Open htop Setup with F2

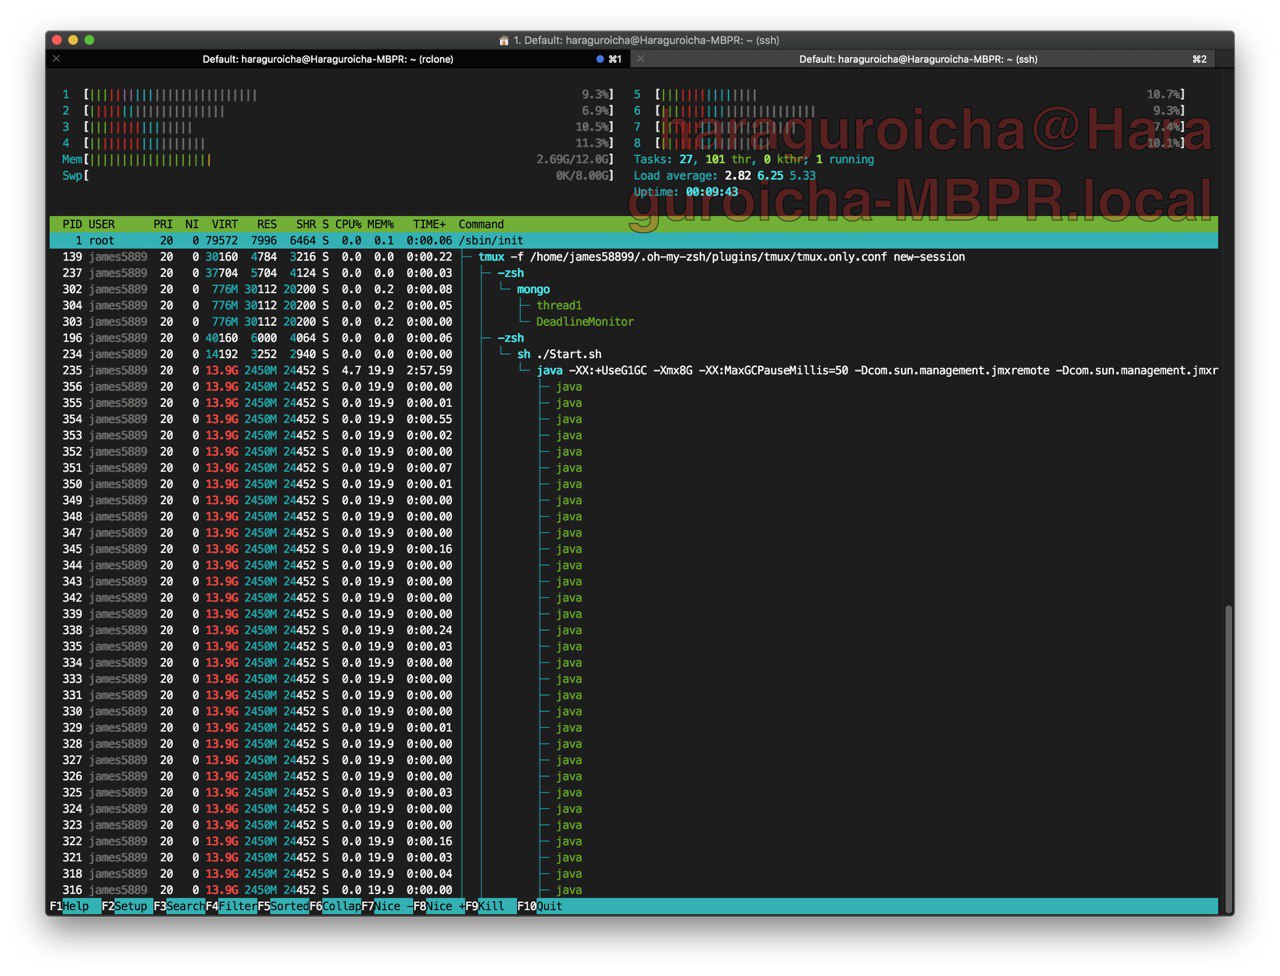(x=127, y=906)
